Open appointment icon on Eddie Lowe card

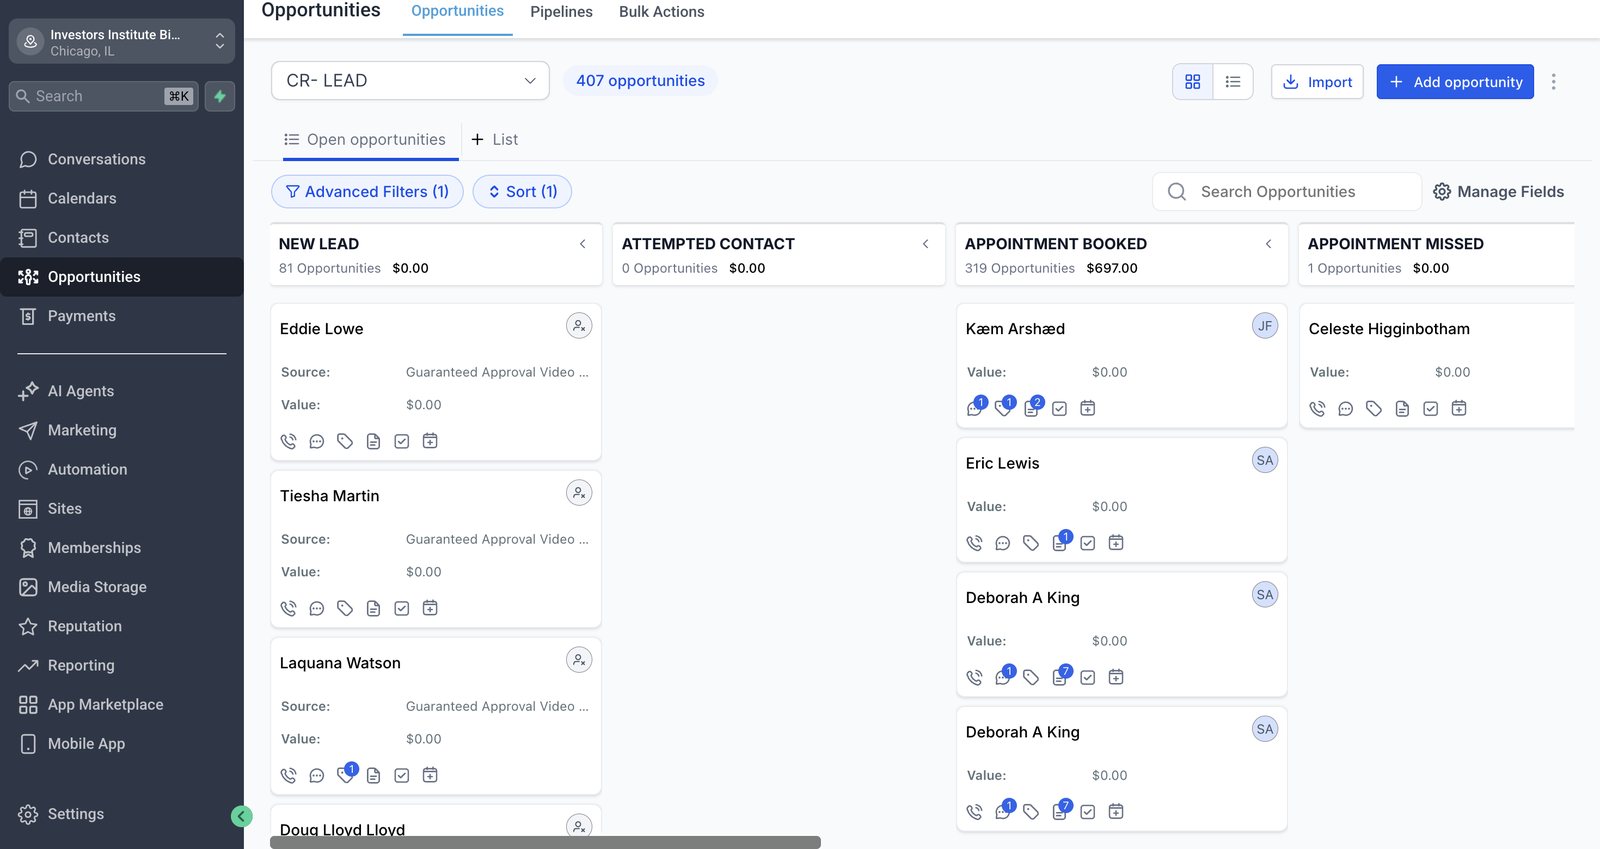point(430,441)
